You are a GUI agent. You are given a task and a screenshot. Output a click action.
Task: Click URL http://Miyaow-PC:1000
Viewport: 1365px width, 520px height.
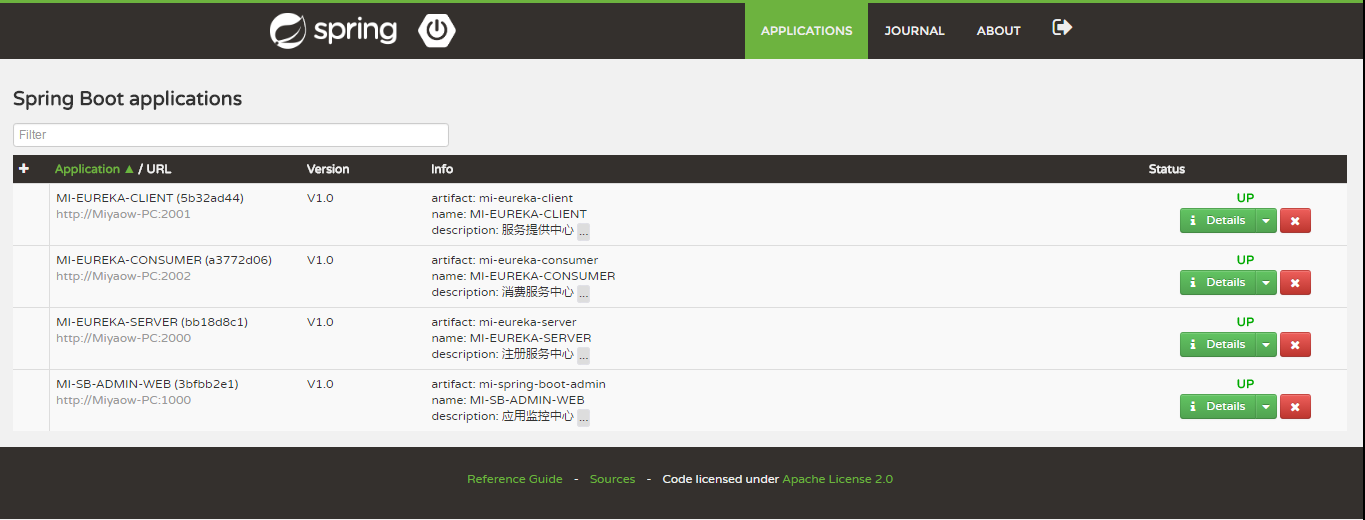(123, 400)
